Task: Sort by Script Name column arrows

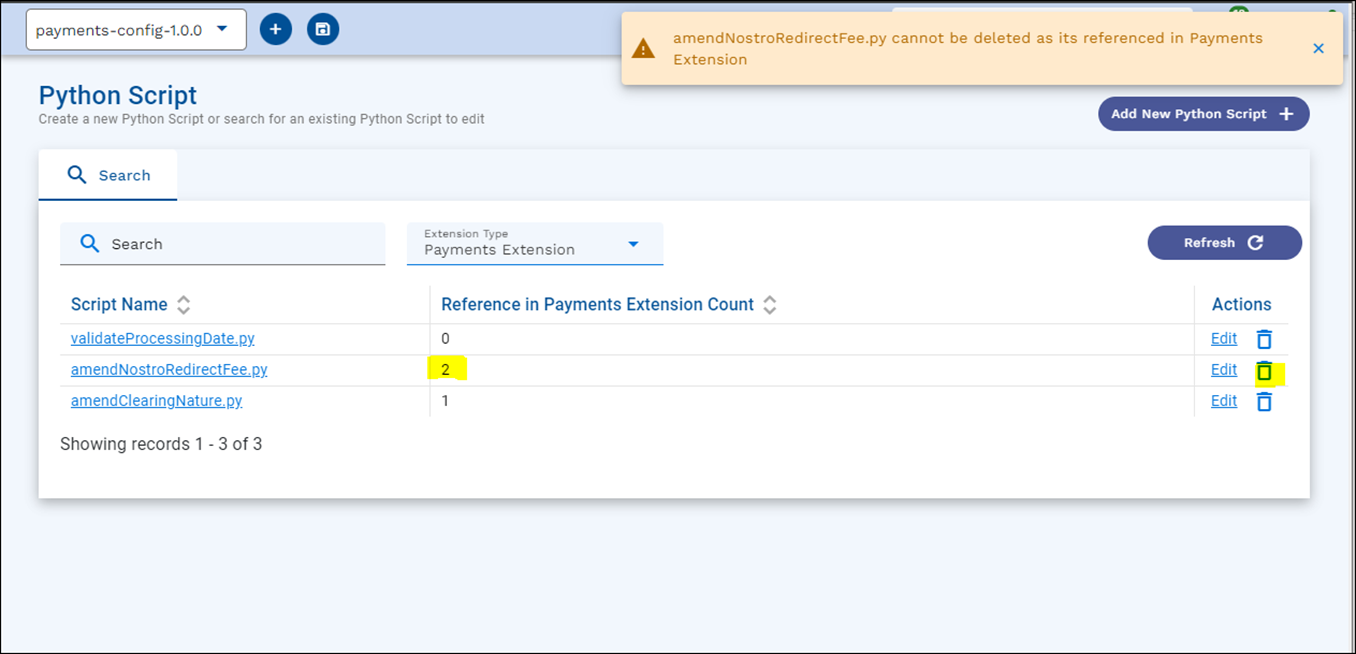Action: tap(183, 305)
